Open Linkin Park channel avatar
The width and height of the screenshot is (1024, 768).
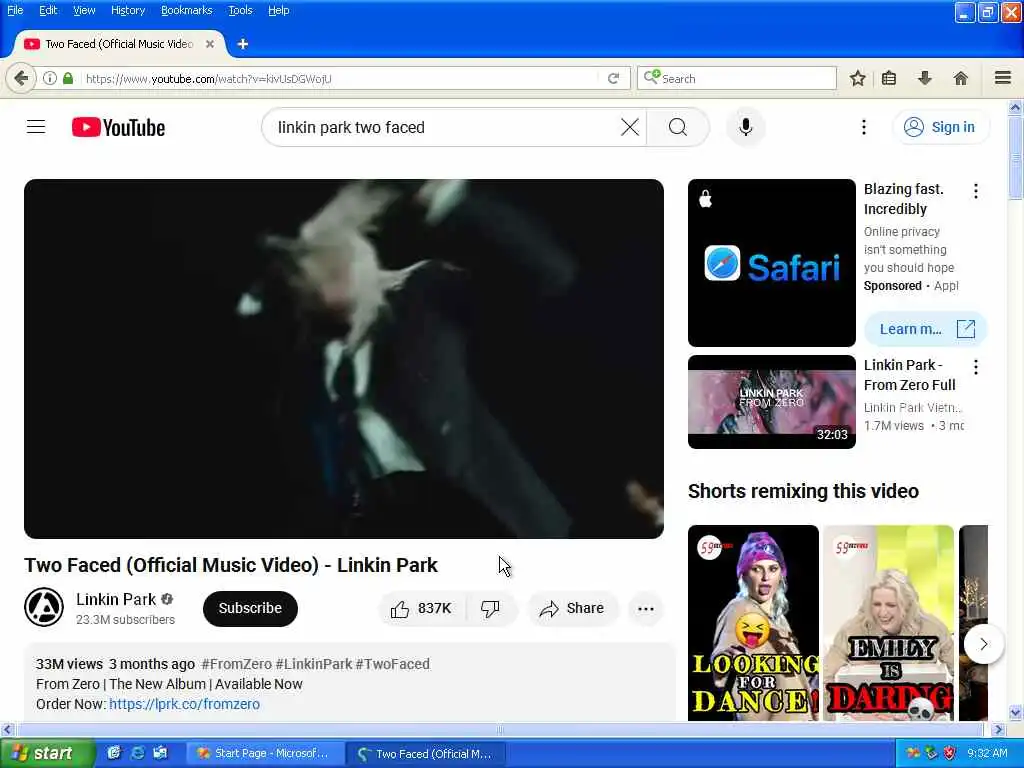coord(44,607)
